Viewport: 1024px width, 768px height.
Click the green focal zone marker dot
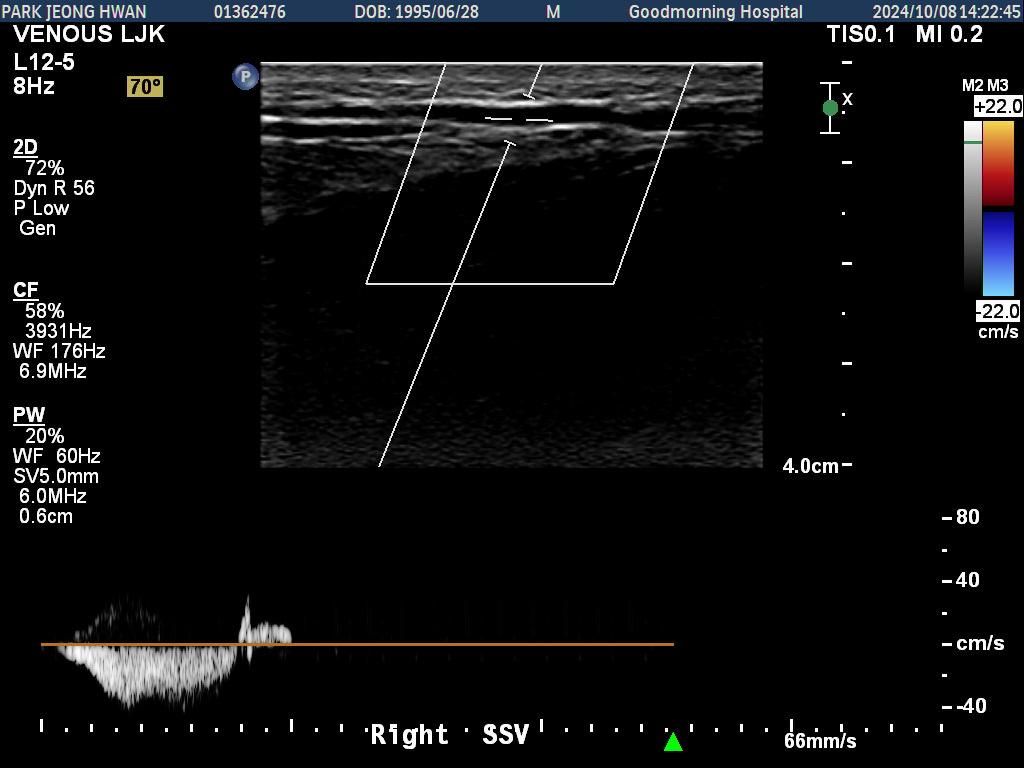coord(830,108)
